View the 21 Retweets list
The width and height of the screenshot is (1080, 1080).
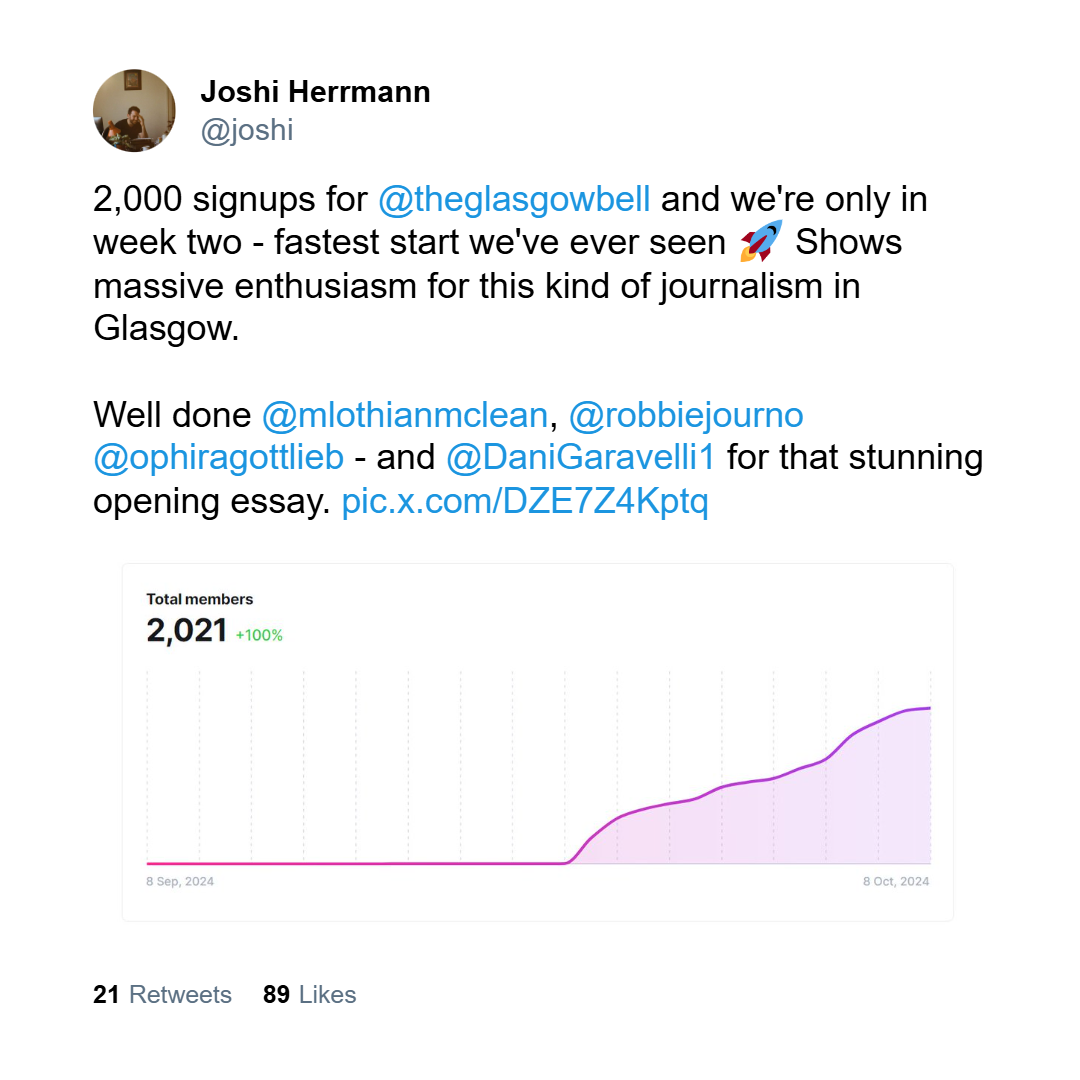pos(163,995)
